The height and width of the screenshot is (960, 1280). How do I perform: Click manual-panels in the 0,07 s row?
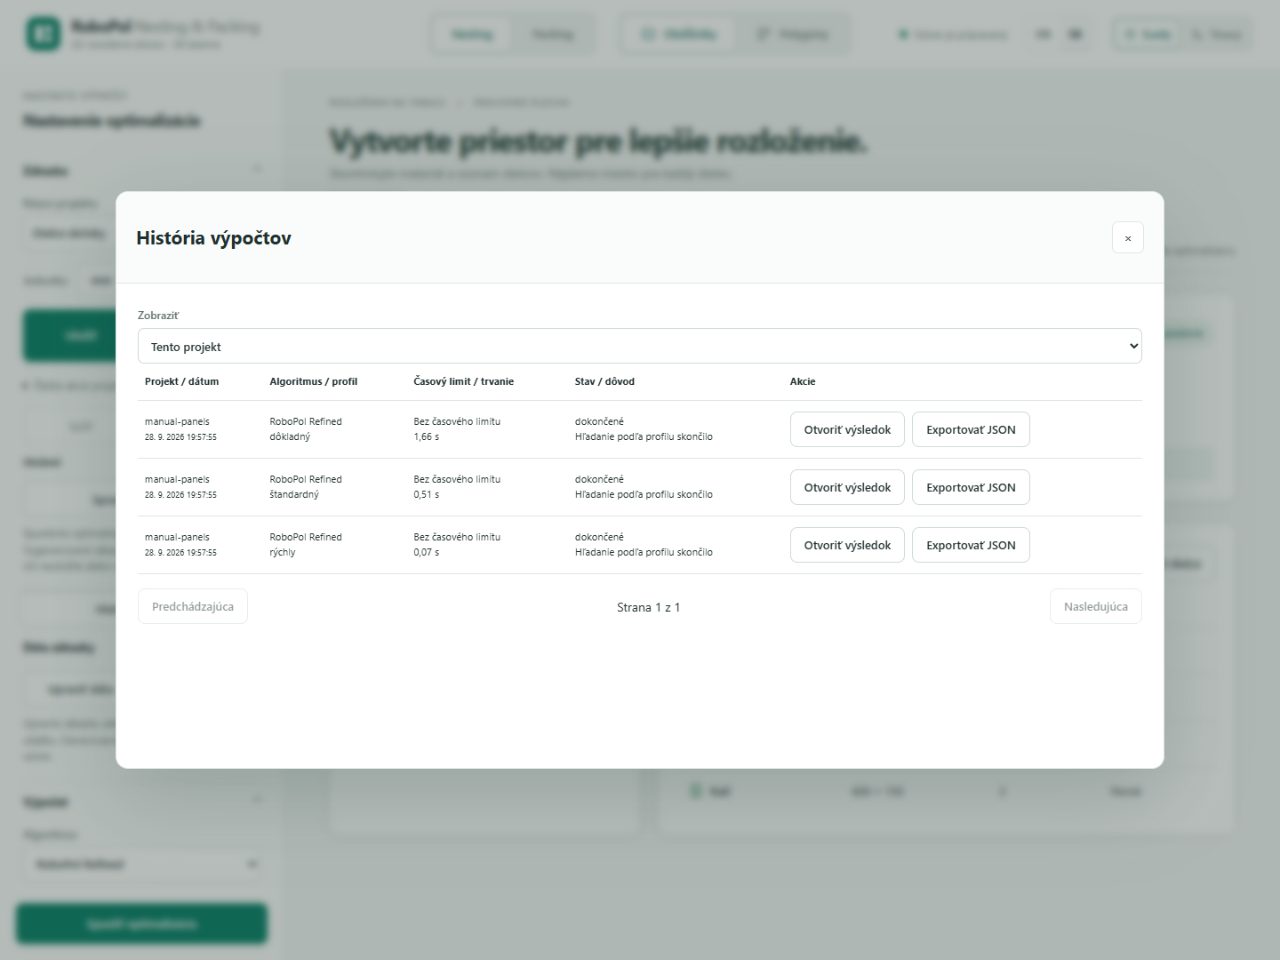177,537
